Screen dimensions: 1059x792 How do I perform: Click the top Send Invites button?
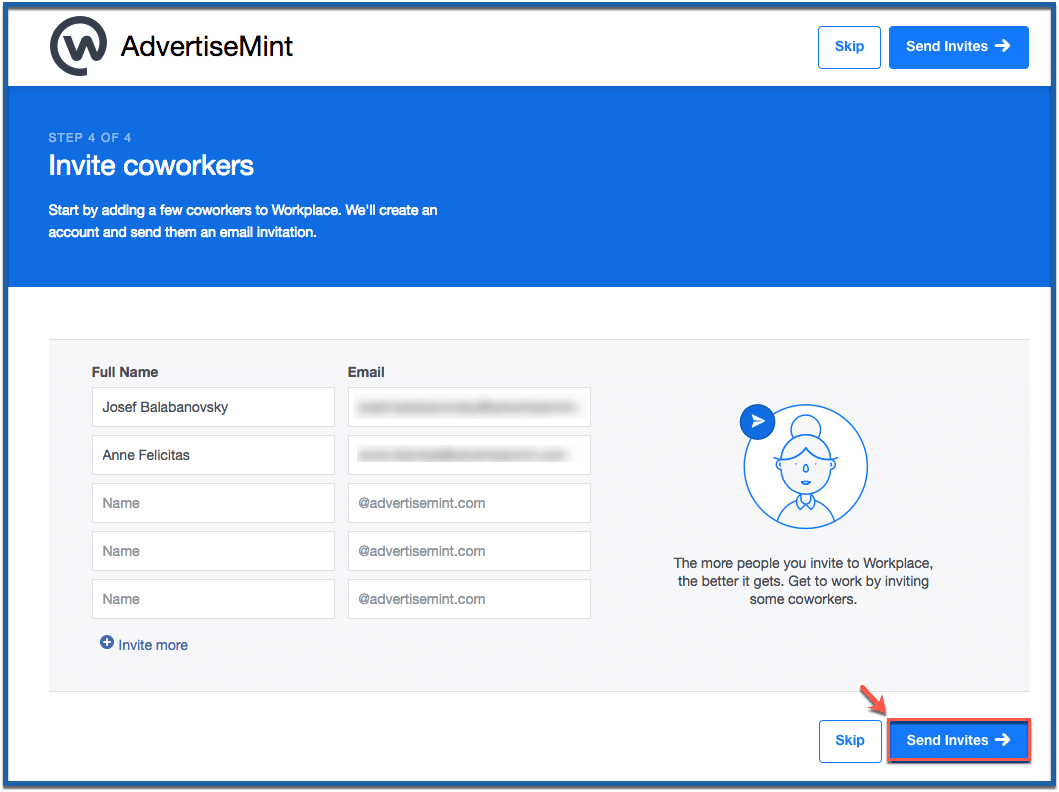pos(958,47)
